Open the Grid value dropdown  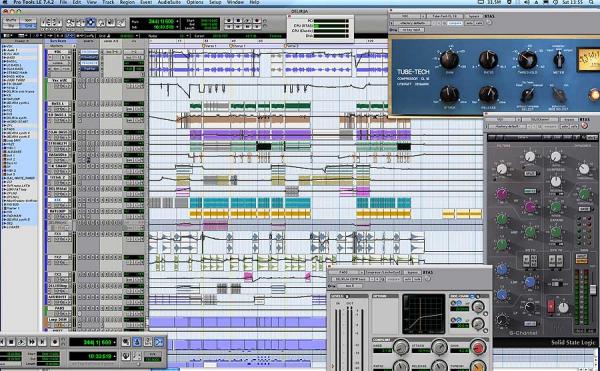click(x=137, y=36)
